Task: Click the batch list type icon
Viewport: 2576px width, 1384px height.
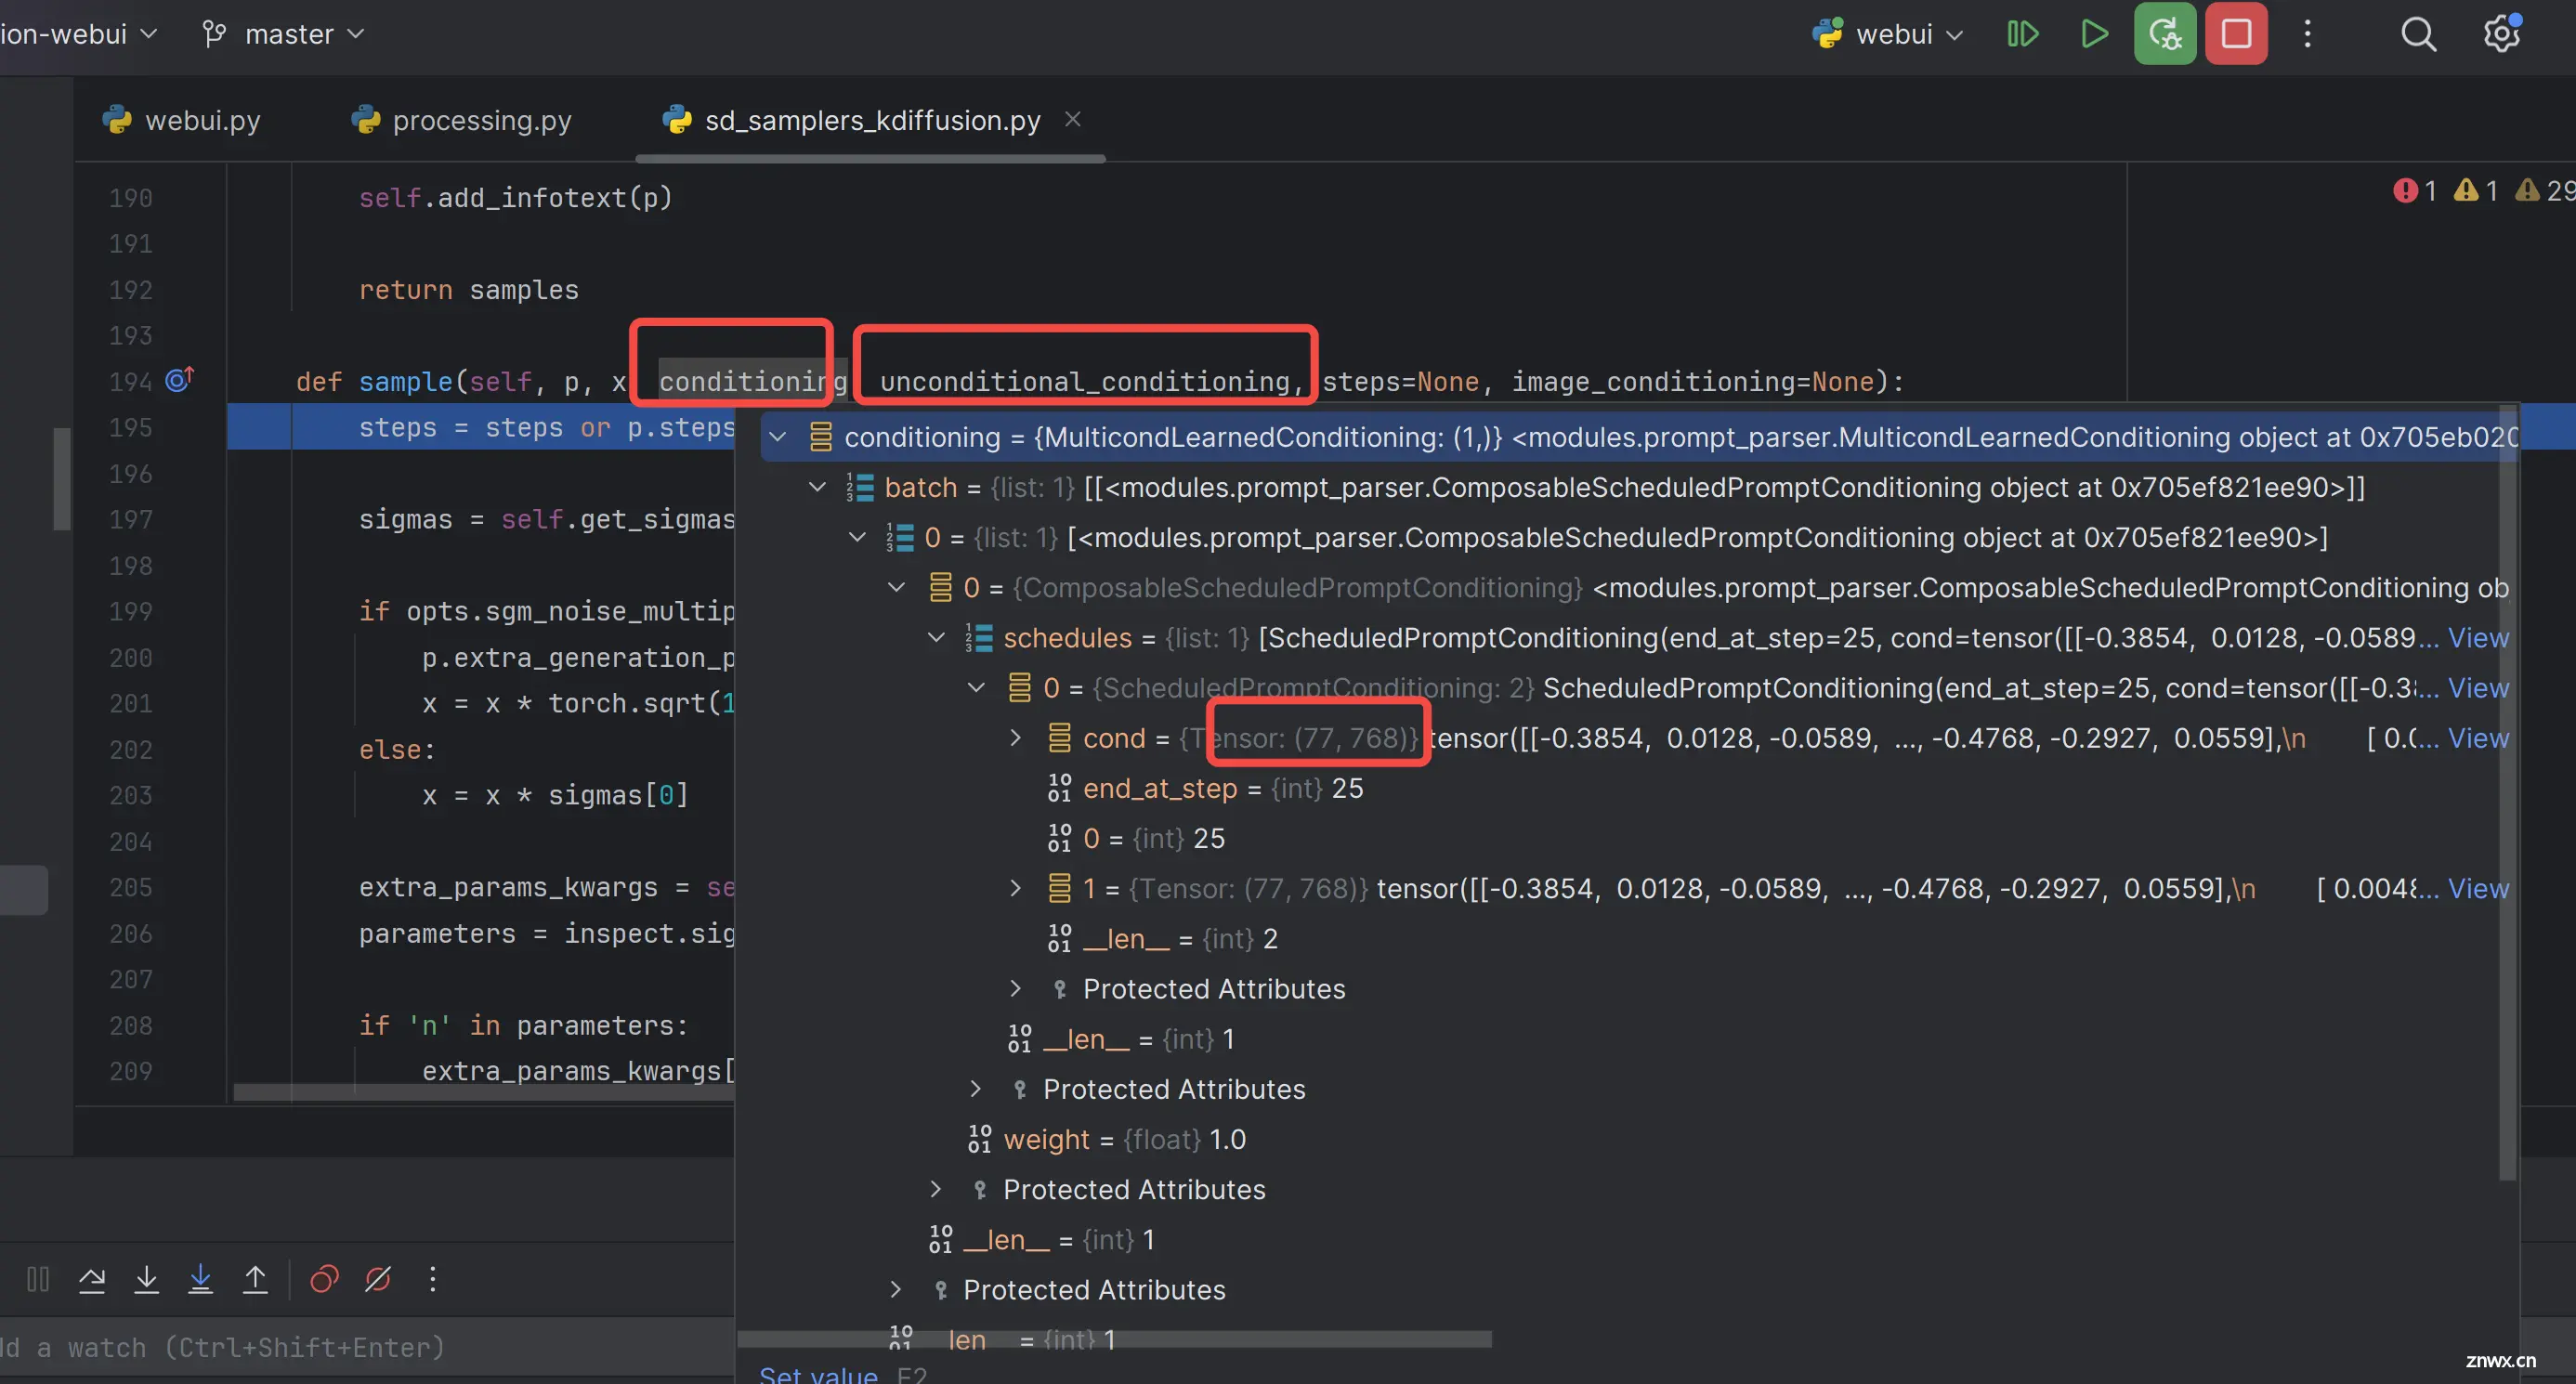Action: [x=860, y=487]
